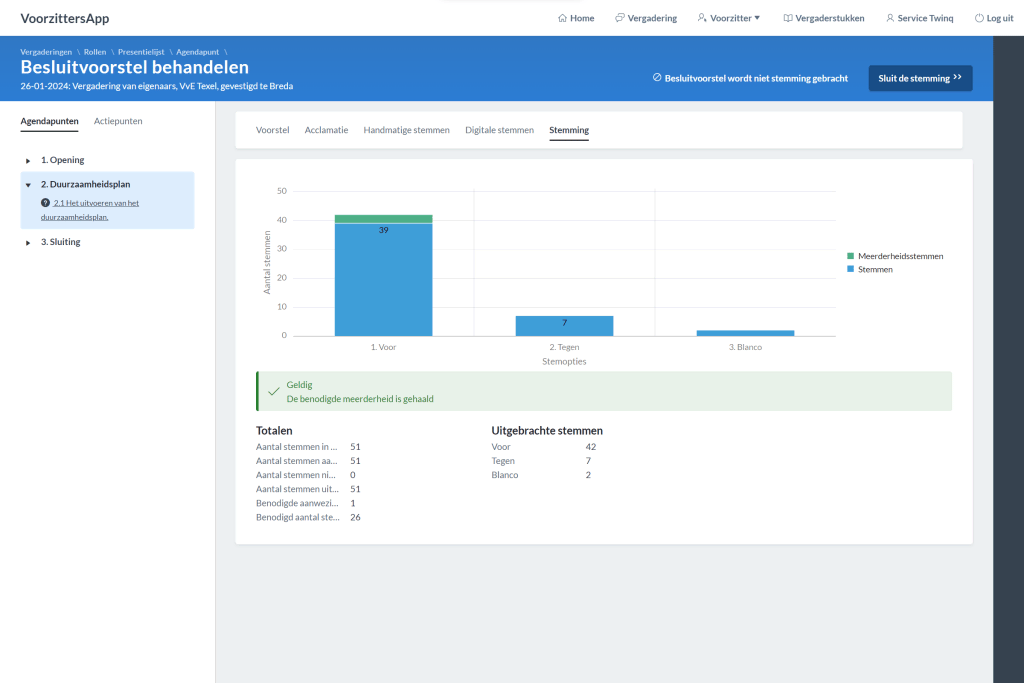Screen dimensions: 1024x683
Task: Click the Vergadering speech bubble icon
Action: pos(620,18)
